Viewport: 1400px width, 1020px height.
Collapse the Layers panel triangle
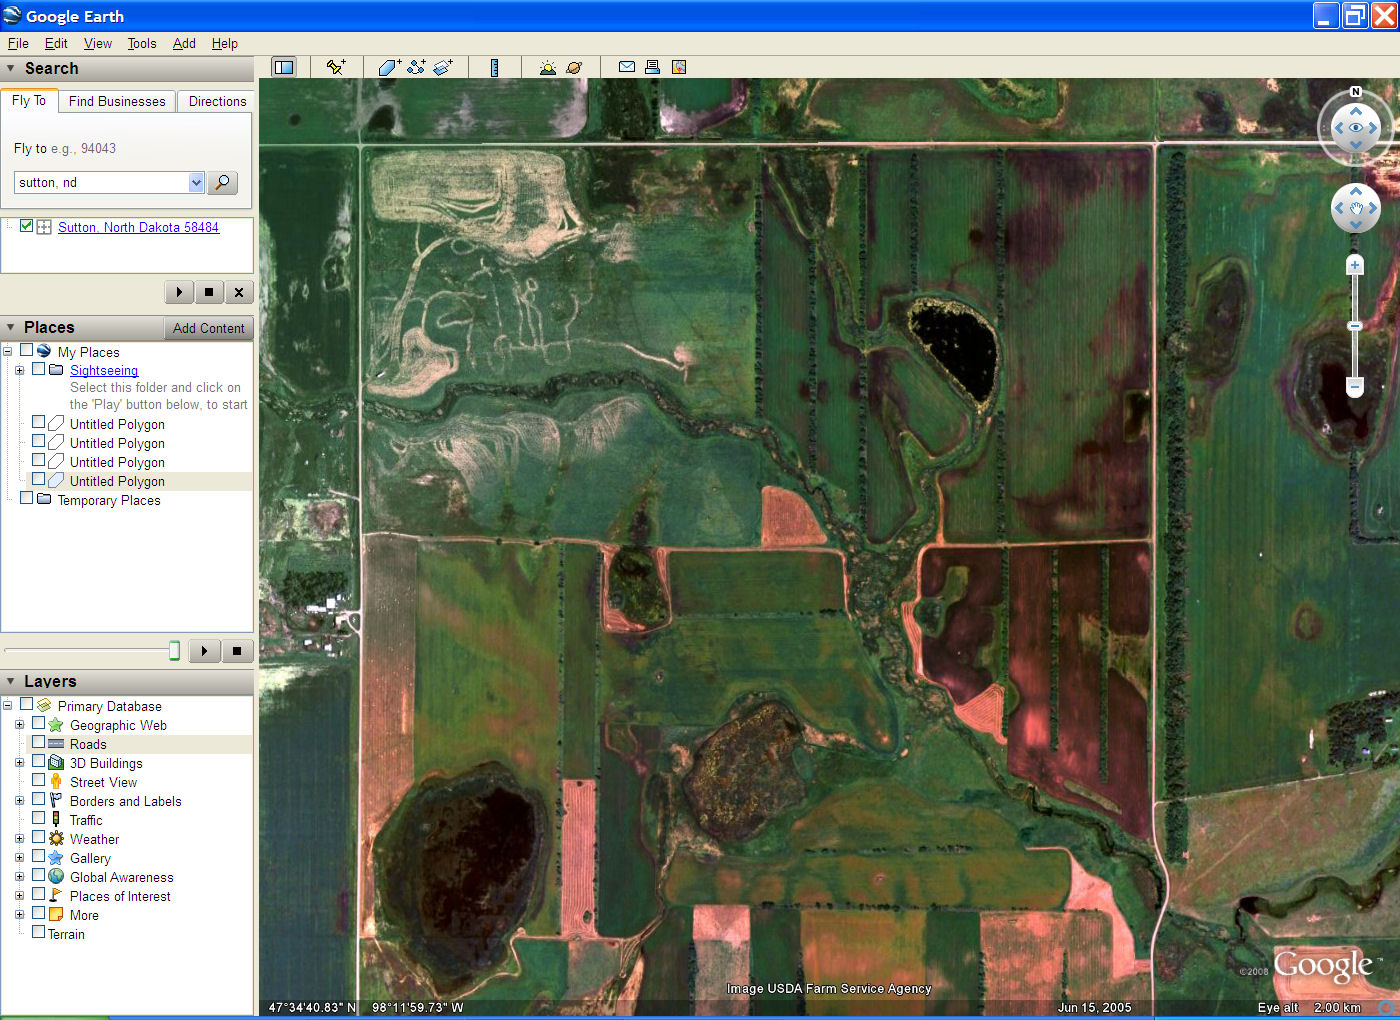tap(11, 681)
